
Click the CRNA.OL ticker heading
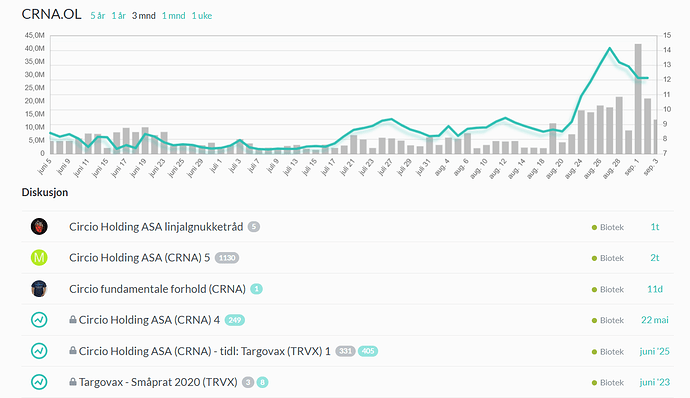click(x=51, y=15)
